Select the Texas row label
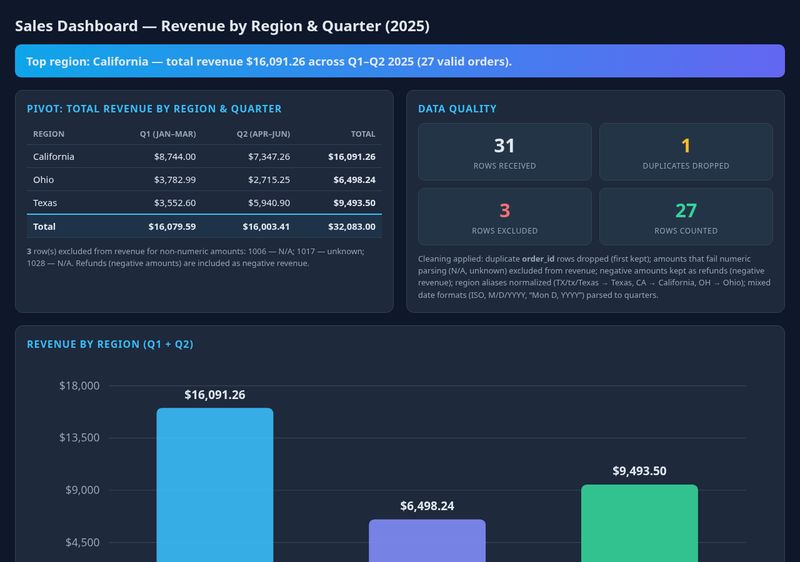This screenshot has height=562, width=800. click(x=45, y=202)
